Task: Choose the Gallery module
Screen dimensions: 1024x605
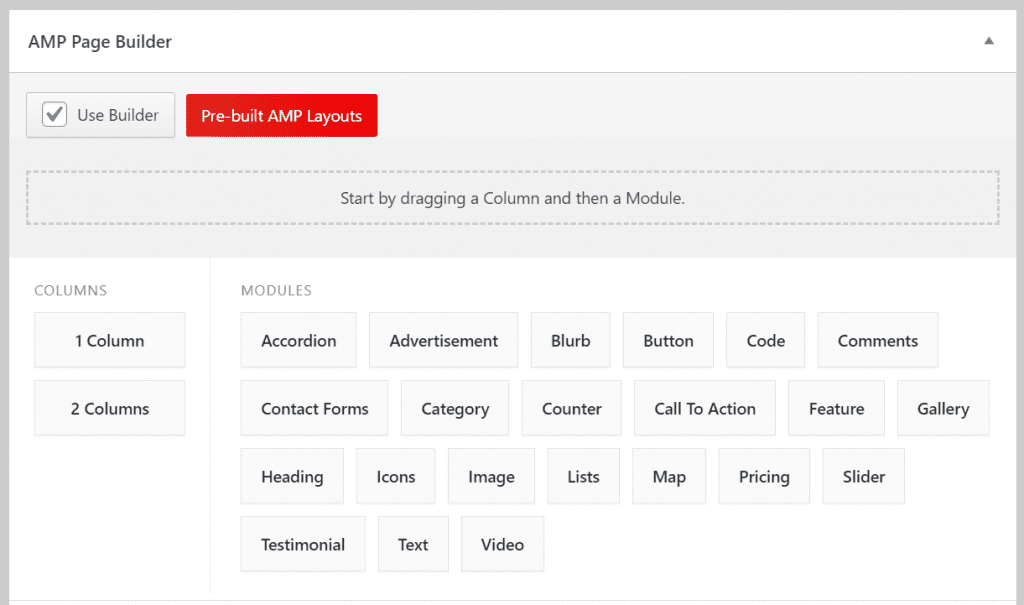Action: 943,408
